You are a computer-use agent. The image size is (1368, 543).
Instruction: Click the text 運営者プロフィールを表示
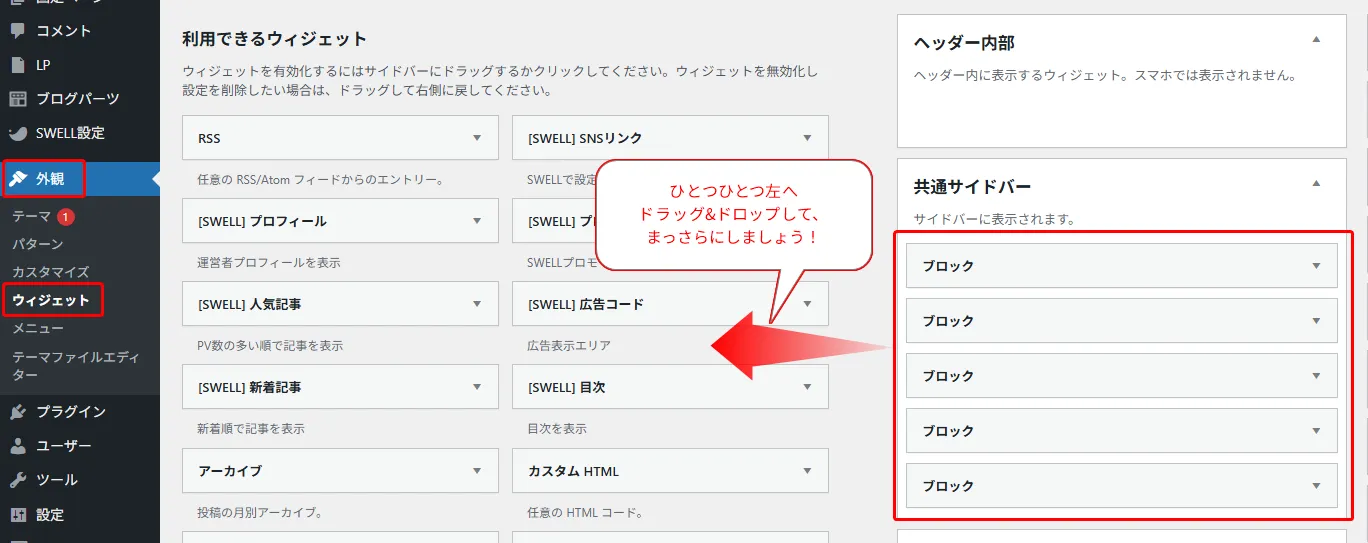click(x=269, y=263)
